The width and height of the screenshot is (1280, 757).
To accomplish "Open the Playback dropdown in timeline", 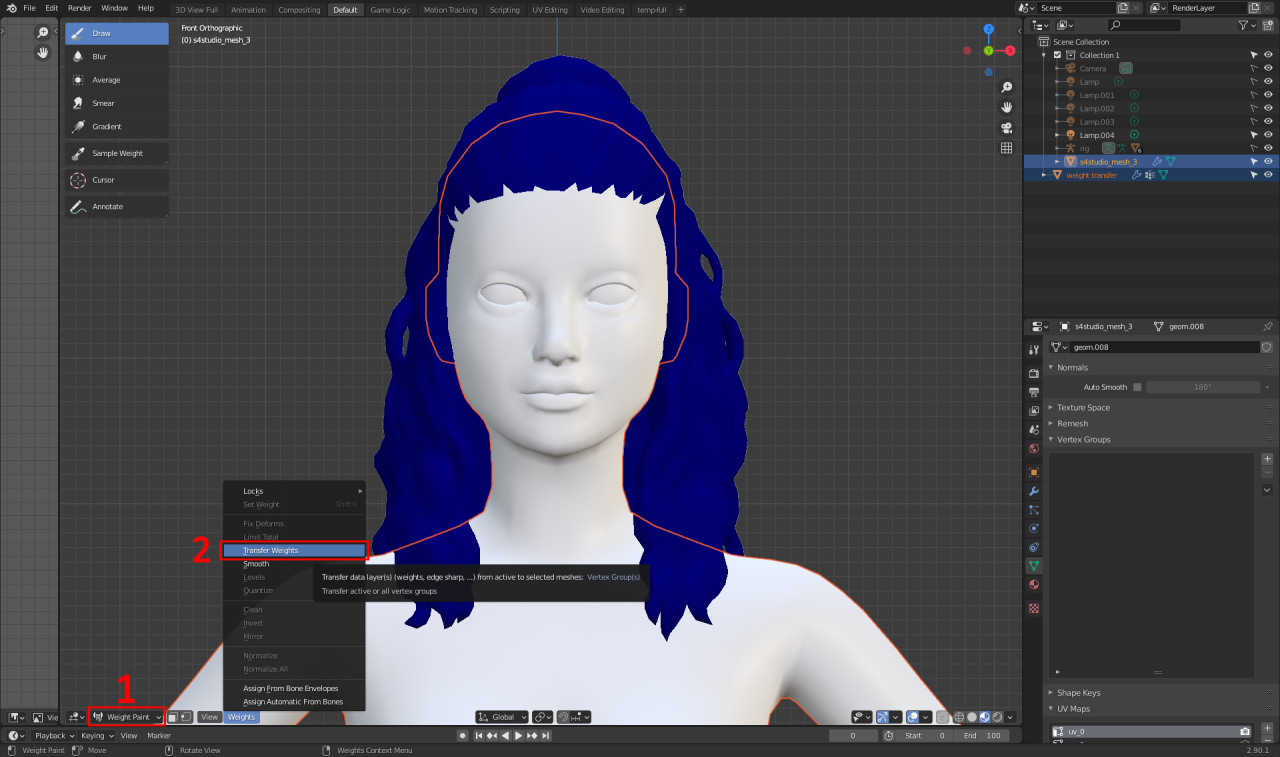I will [x=53, y=736].
